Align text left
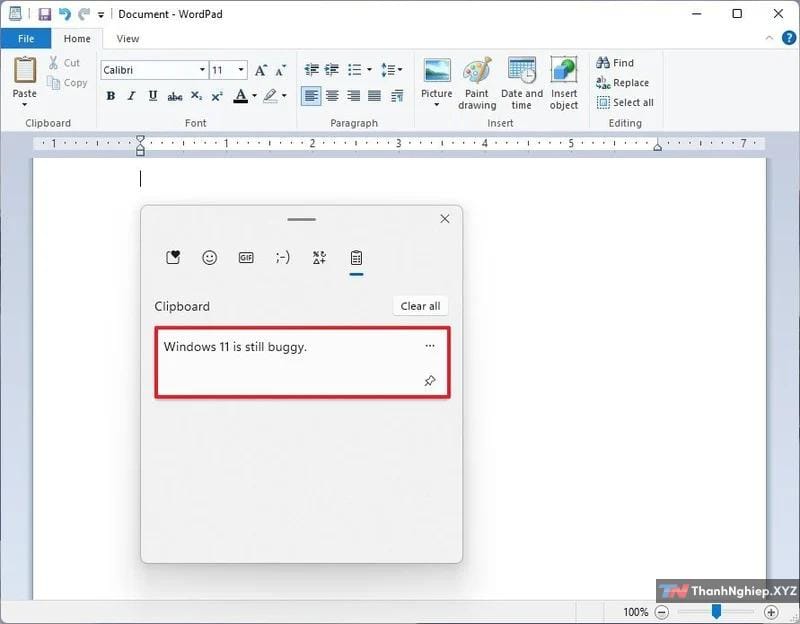The image size is (800, 624). (311, 95)
